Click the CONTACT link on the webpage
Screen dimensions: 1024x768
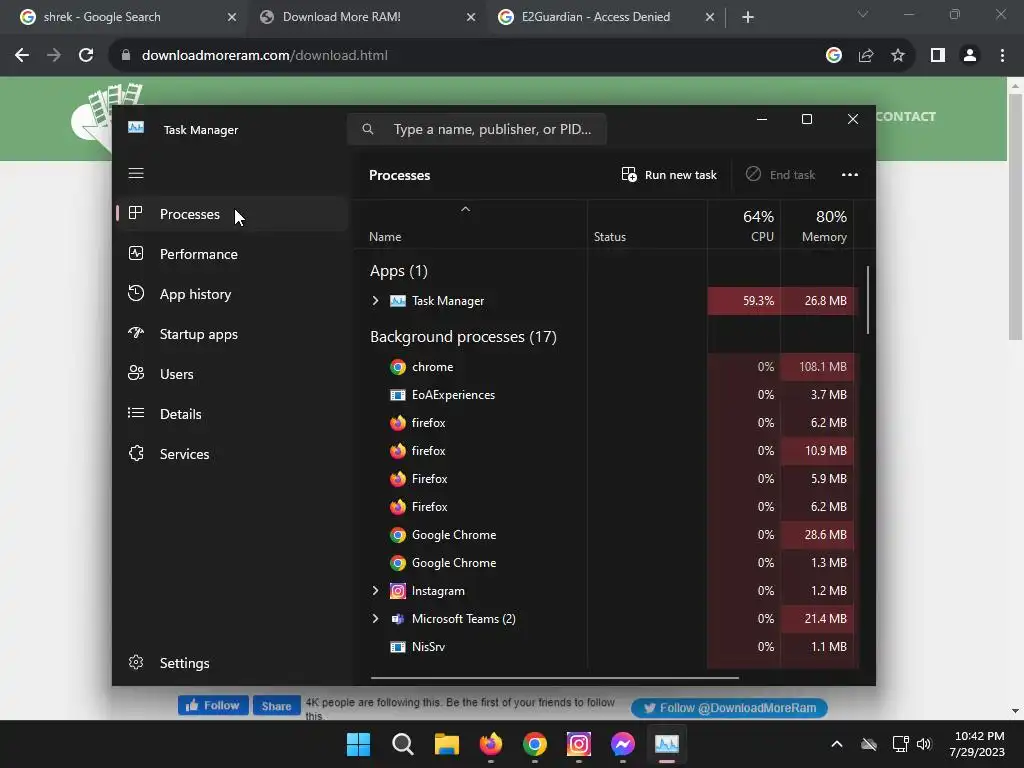click(x=905, y=116)
